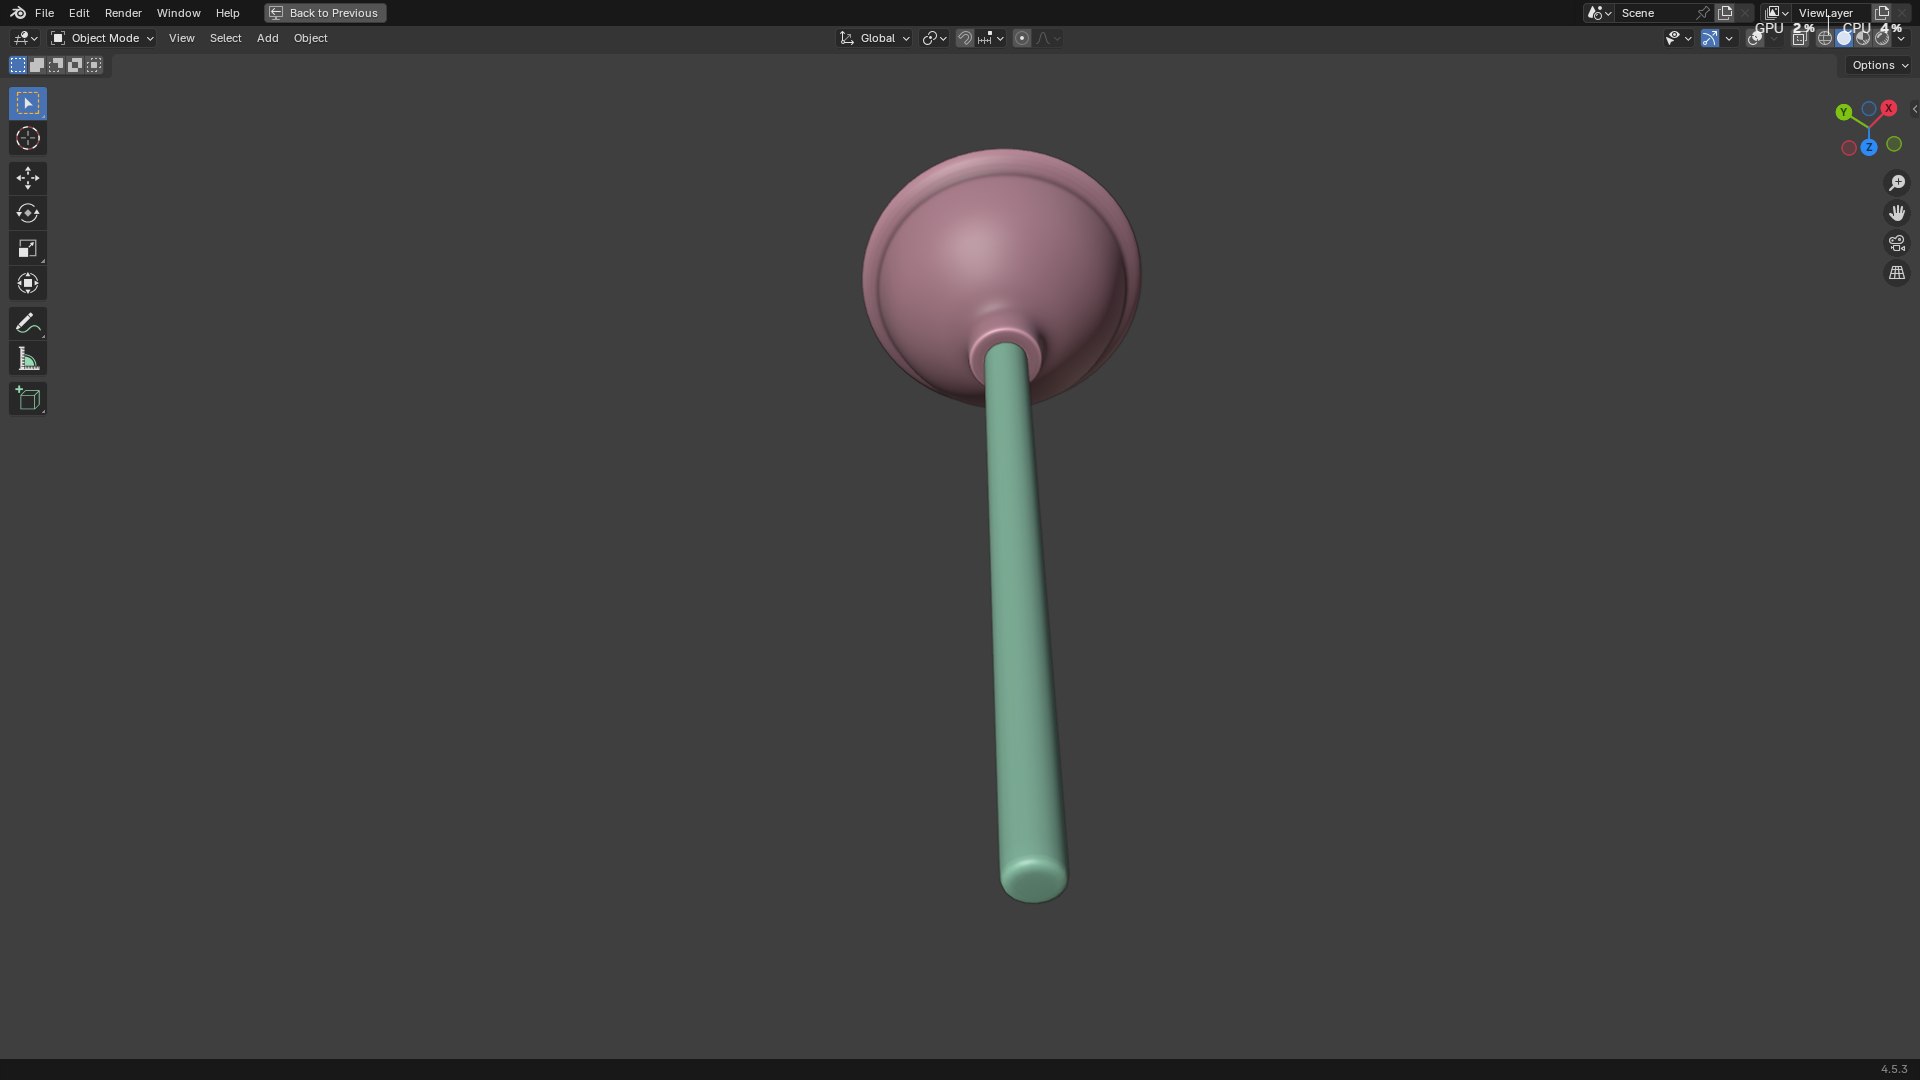
Task: Activate the Scale tool
Action: pyautogui.click(x=28, y=248)
